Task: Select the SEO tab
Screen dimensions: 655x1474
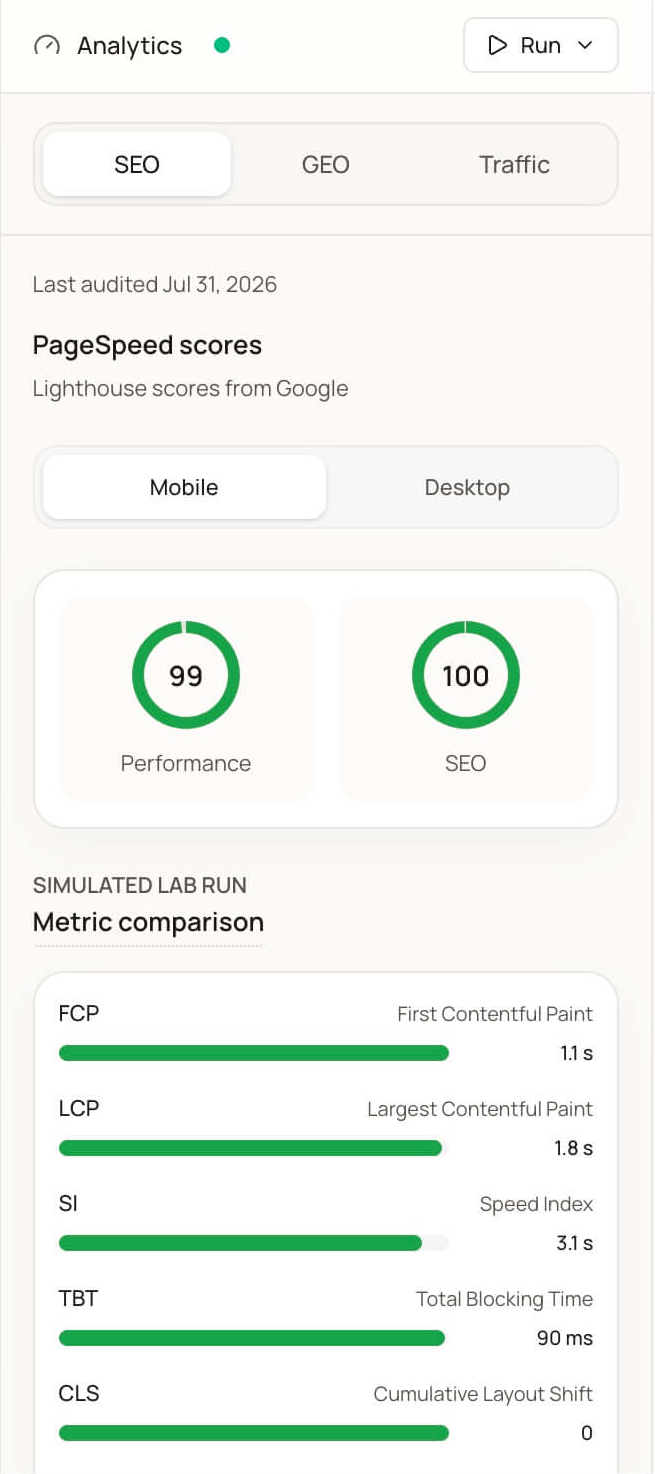Action: point(137,164)
